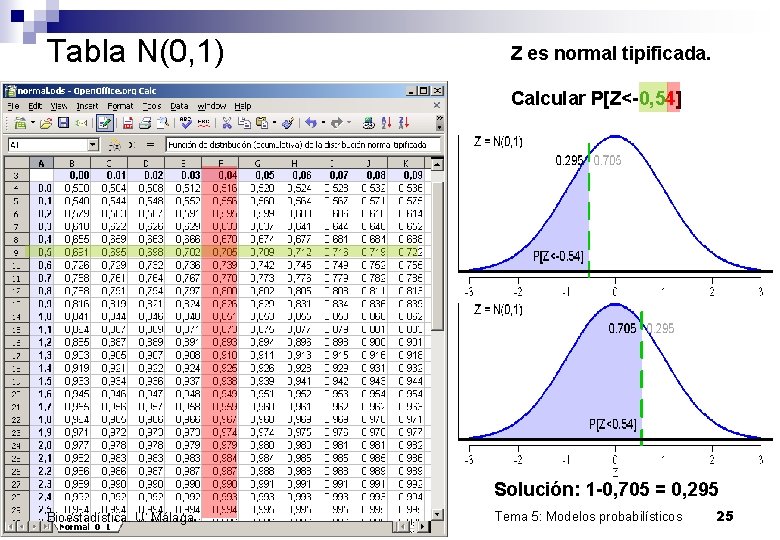Open the Edit menu

pos(35,106)
